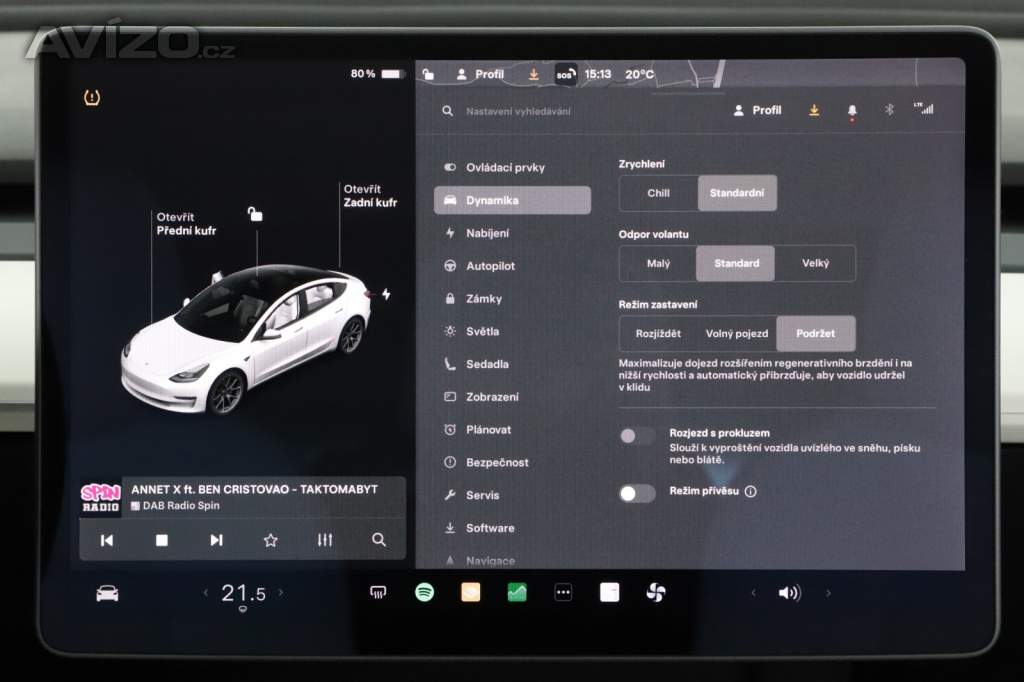Open Nabíjení settings menu
The height and width of the screenshot is (682, 1024).
click(487, 233)
